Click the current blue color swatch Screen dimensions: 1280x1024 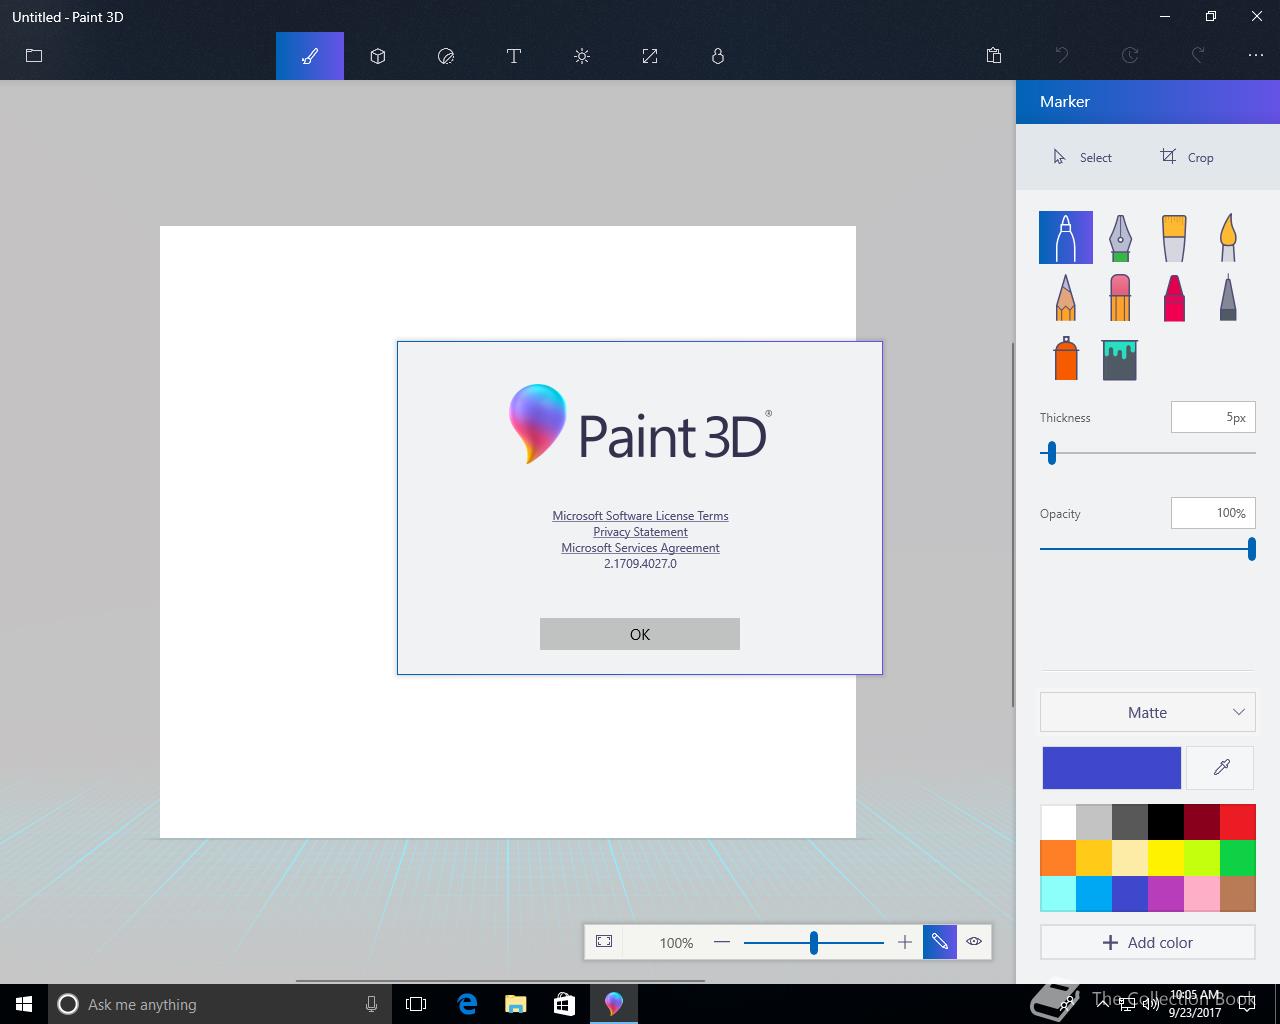click(x=1111, y=768)
